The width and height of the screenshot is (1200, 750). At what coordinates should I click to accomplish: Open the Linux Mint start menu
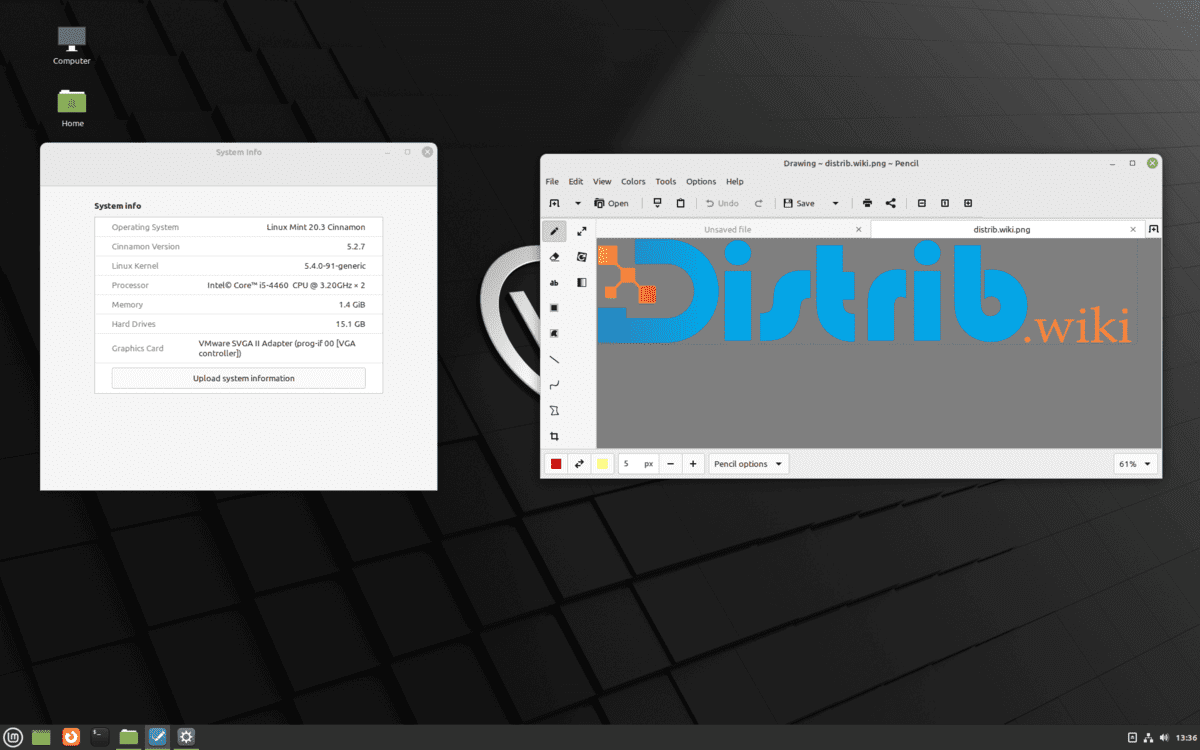14,737
